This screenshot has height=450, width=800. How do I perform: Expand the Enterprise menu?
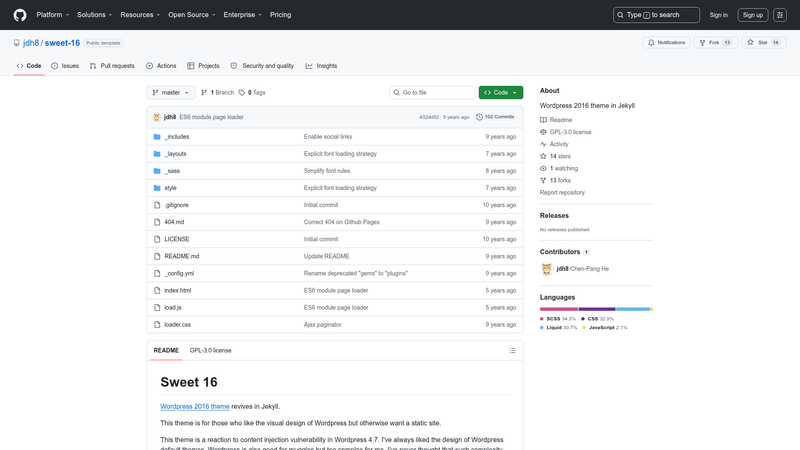tap(242, 15)
